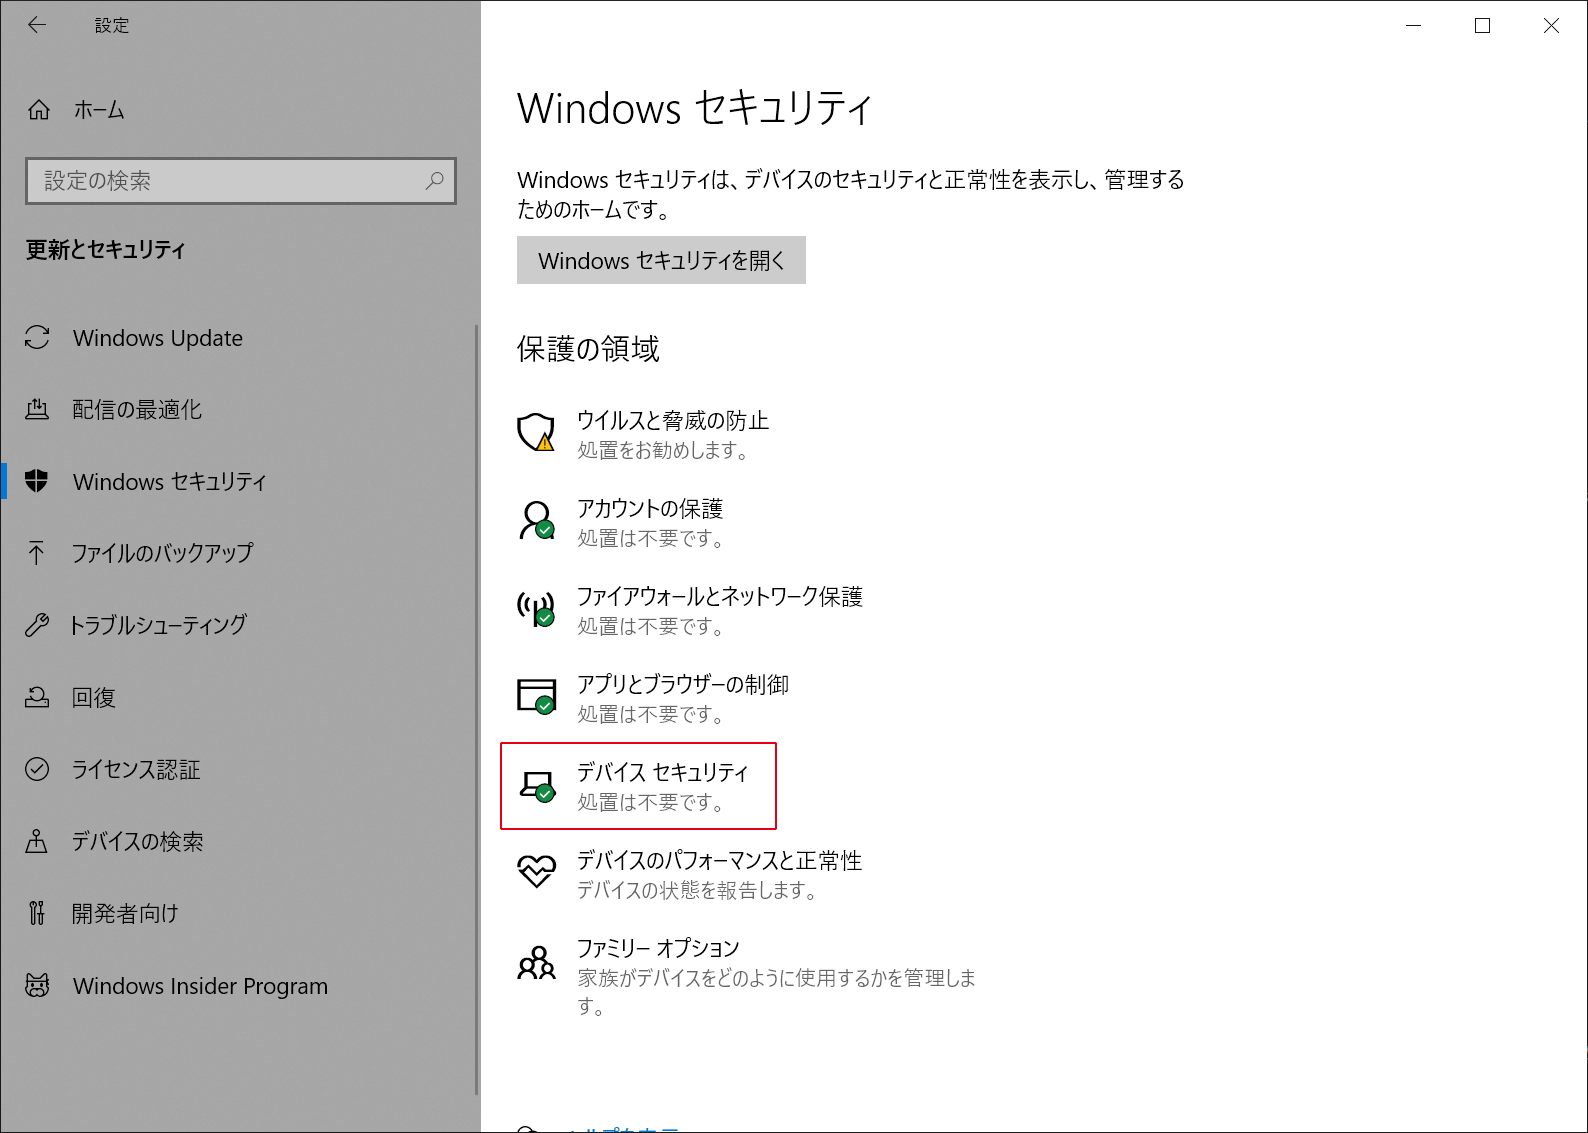Screen dimensions: 1588x1133
Task: Click the app and browser control icon
Action: 536,696
